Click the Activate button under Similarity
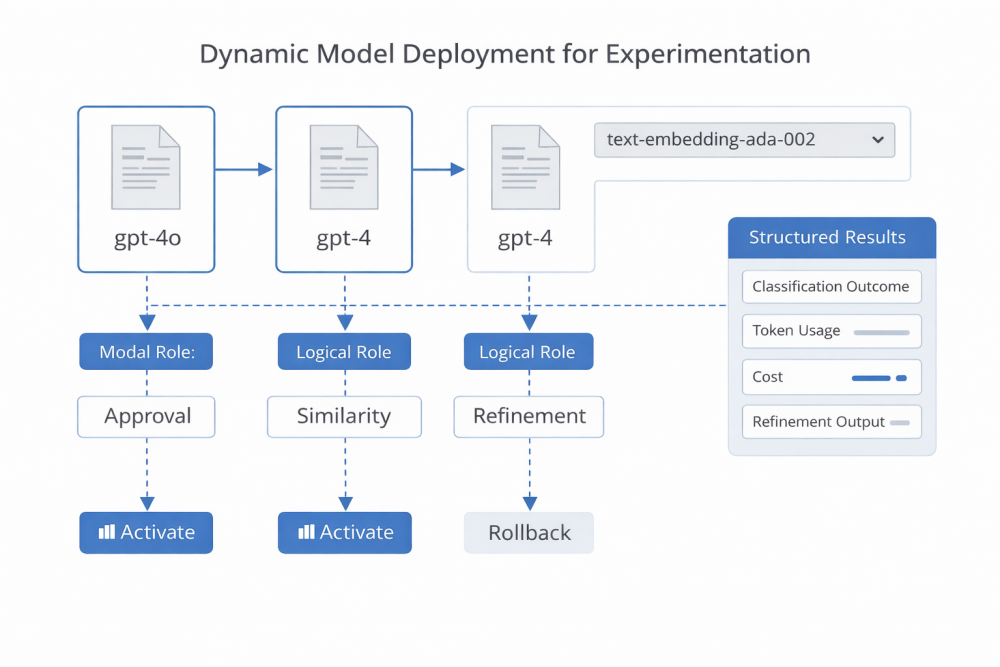The width and height of the screenshot is (1000, 667). (344, 532)
